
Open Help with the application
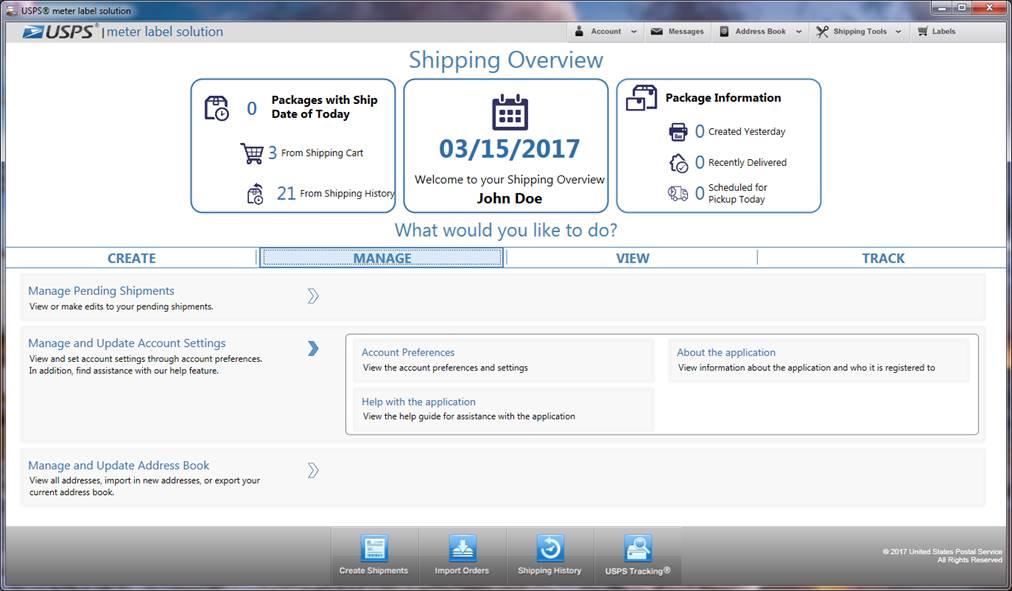coord(504,409)
